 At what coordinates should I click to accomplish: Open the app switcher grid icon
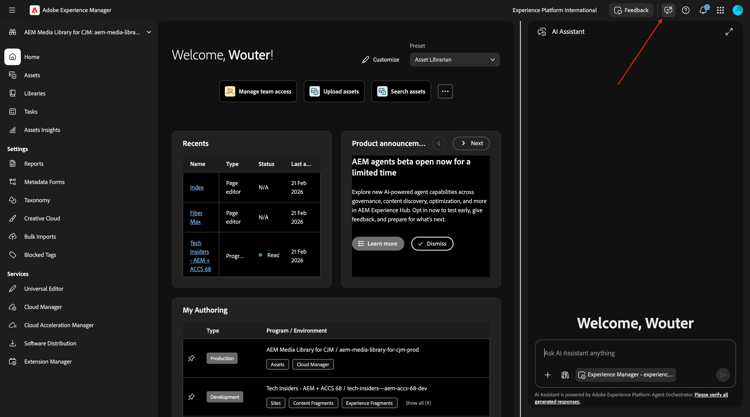pyautogui.click(x=720, y=10)
